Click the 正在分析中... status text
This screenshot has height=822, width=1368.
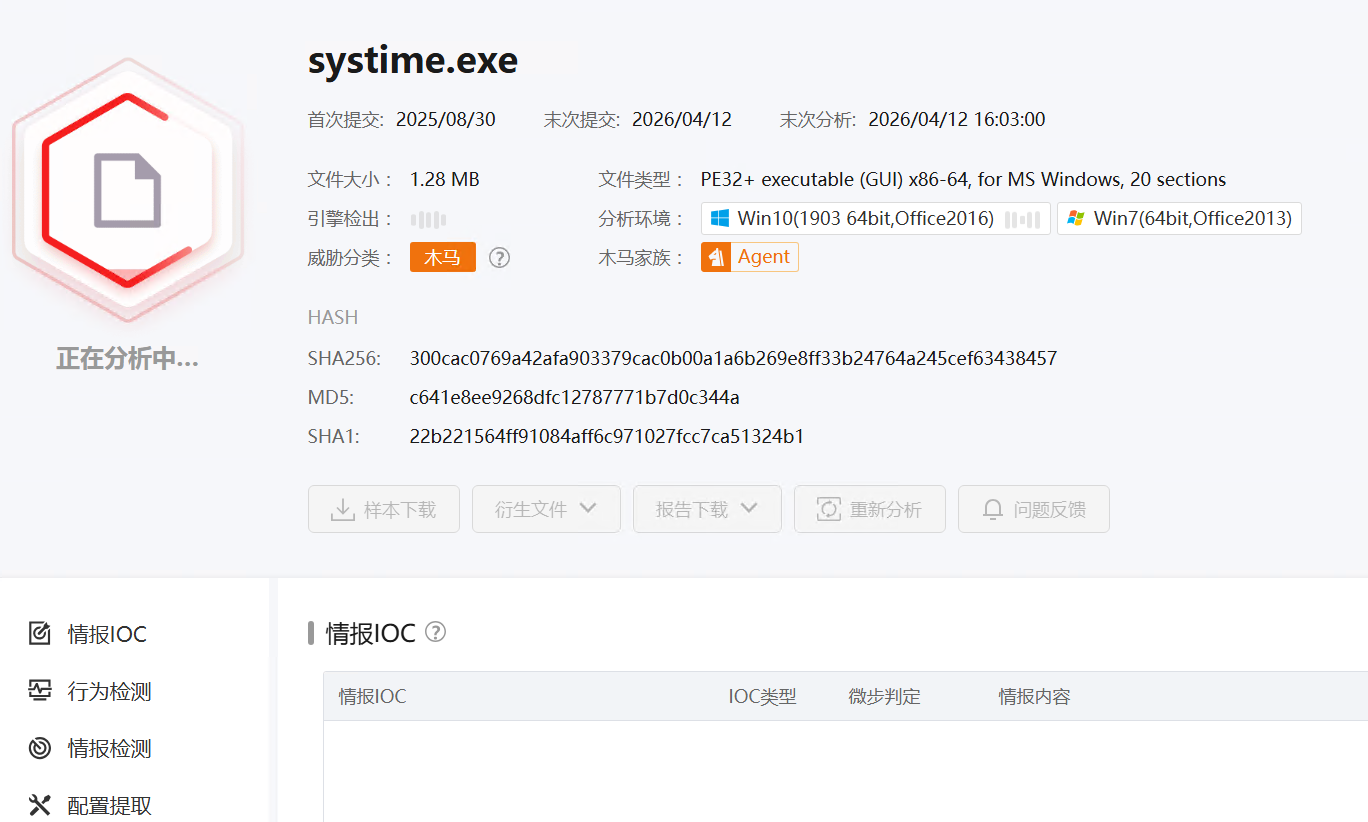coord(127,359)
